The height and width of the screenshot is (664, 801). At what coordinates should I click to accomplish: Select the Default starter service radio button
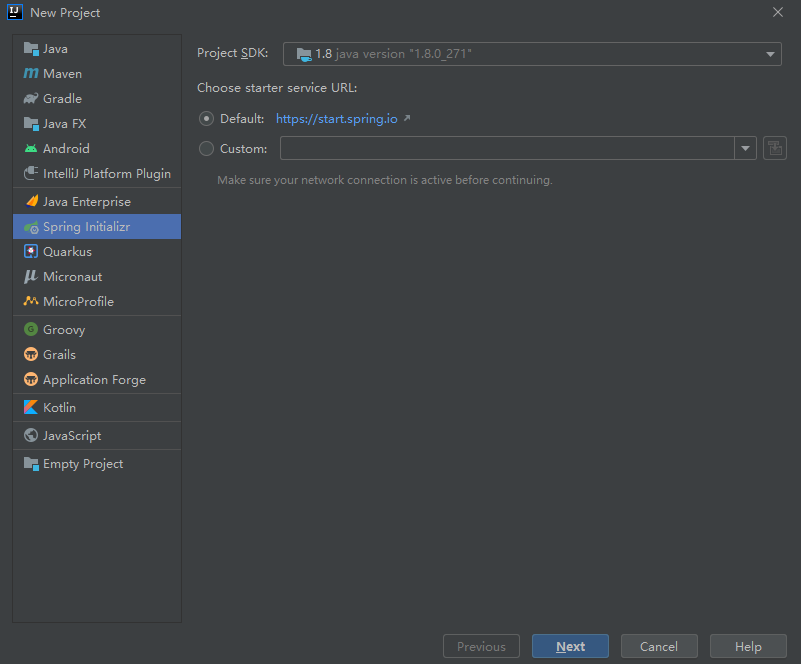pos(207,119)
